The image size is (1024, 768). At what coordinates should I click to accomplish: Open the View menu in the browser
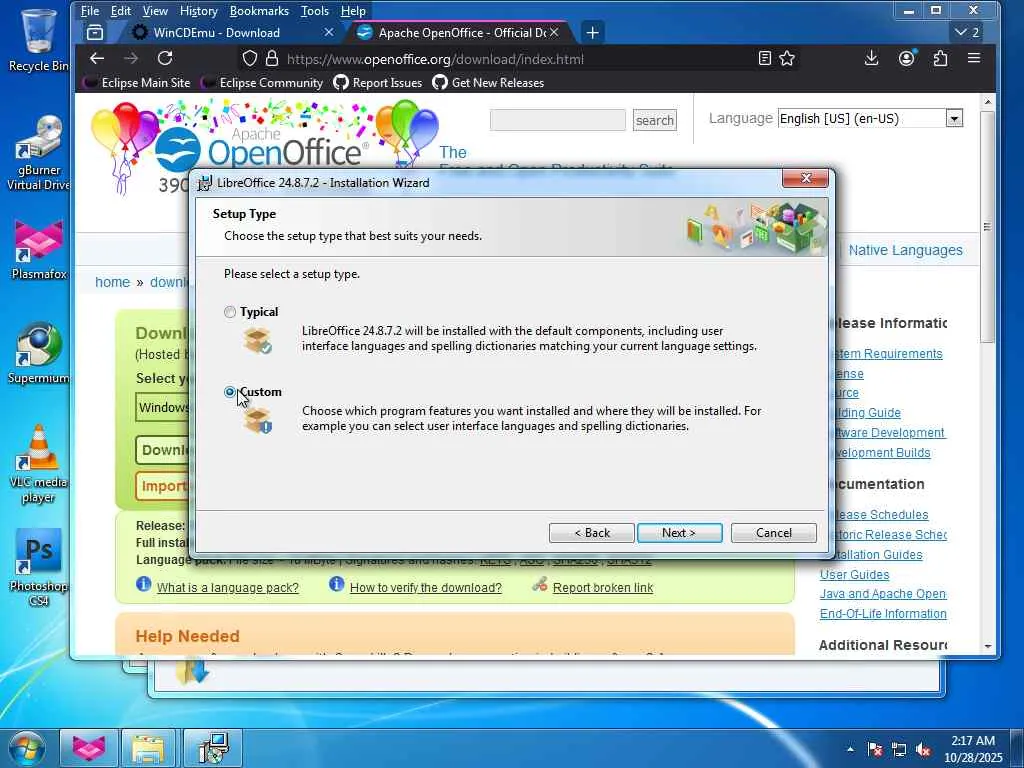point(155,11)
